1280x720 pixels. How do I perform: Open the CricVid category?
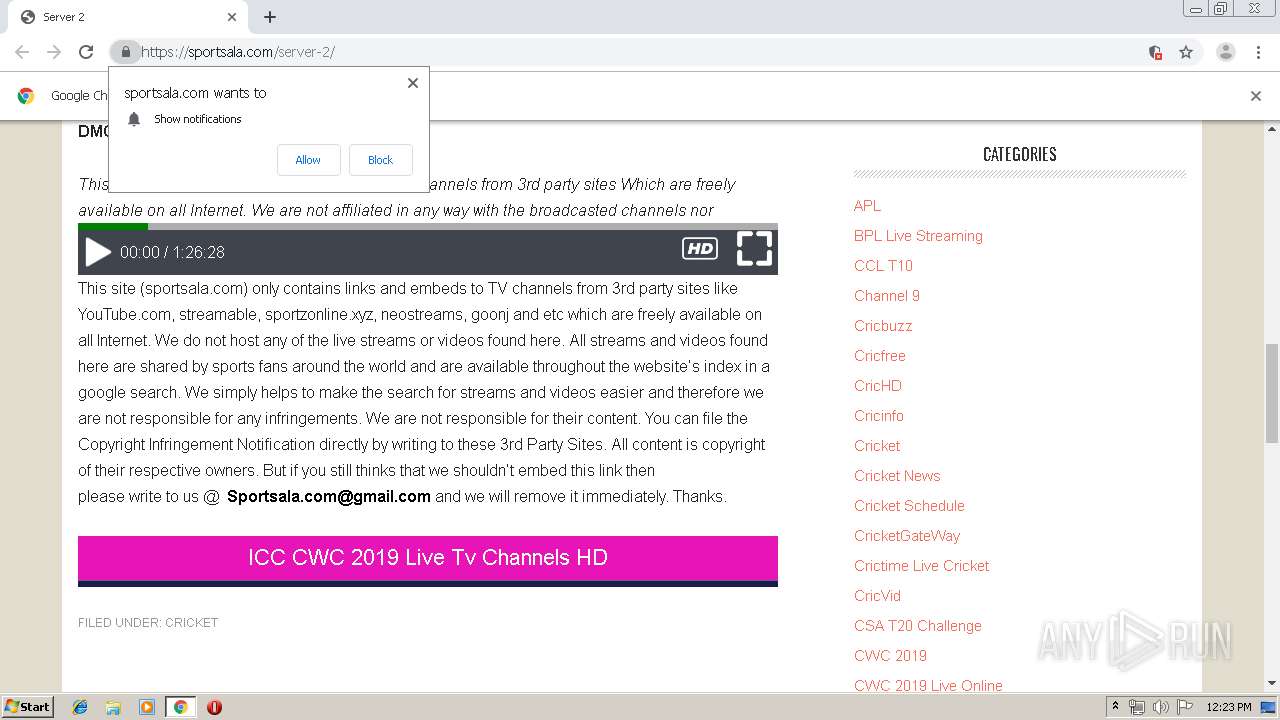pyautogui.click(x=877, y=595)
